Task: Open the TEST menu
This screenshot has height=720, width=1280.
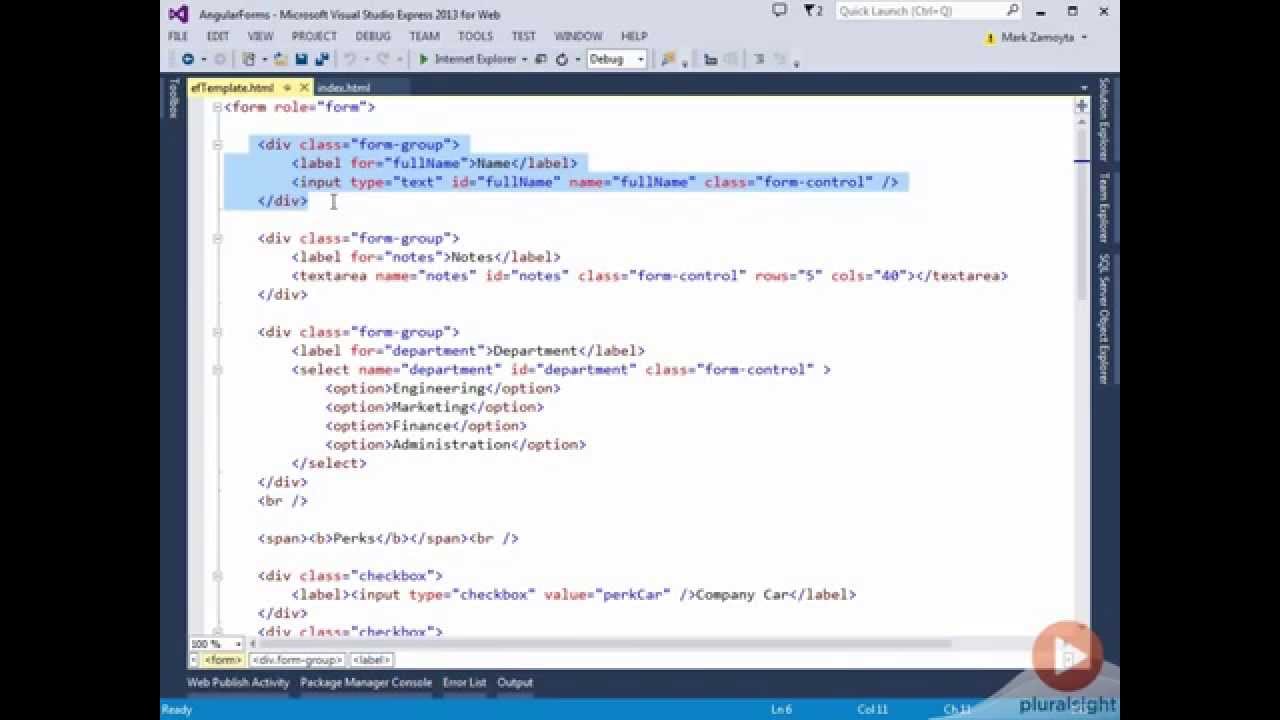Action: tap(524, 36)
